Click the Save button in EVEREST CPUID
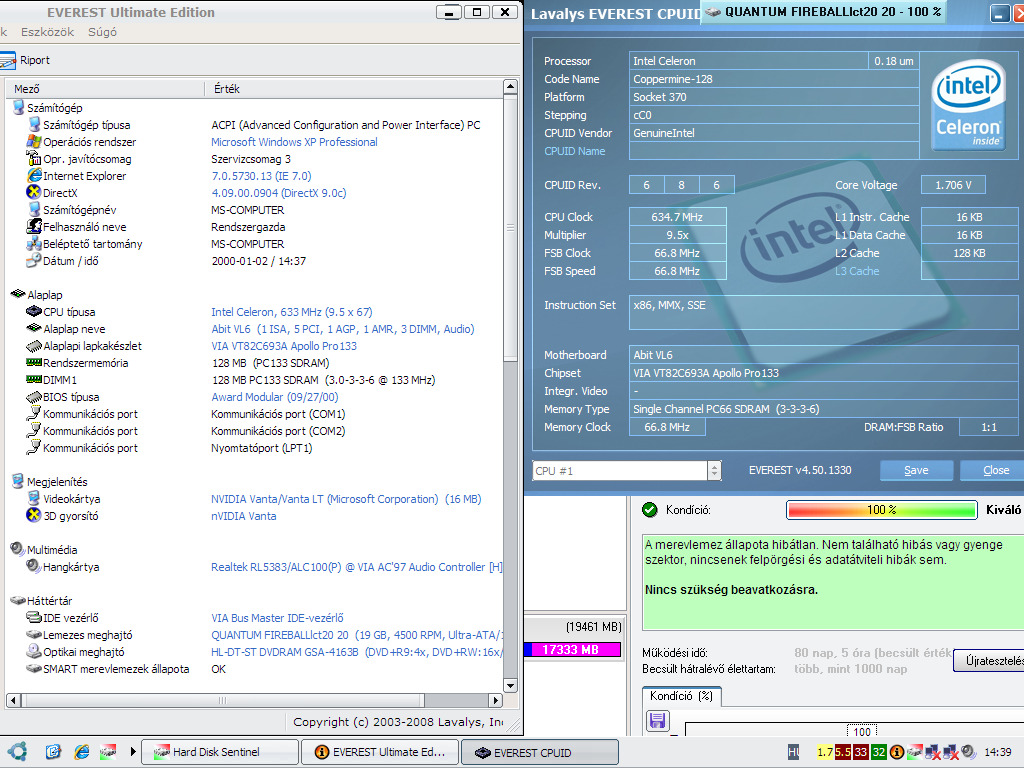 [x=916, y=470]
